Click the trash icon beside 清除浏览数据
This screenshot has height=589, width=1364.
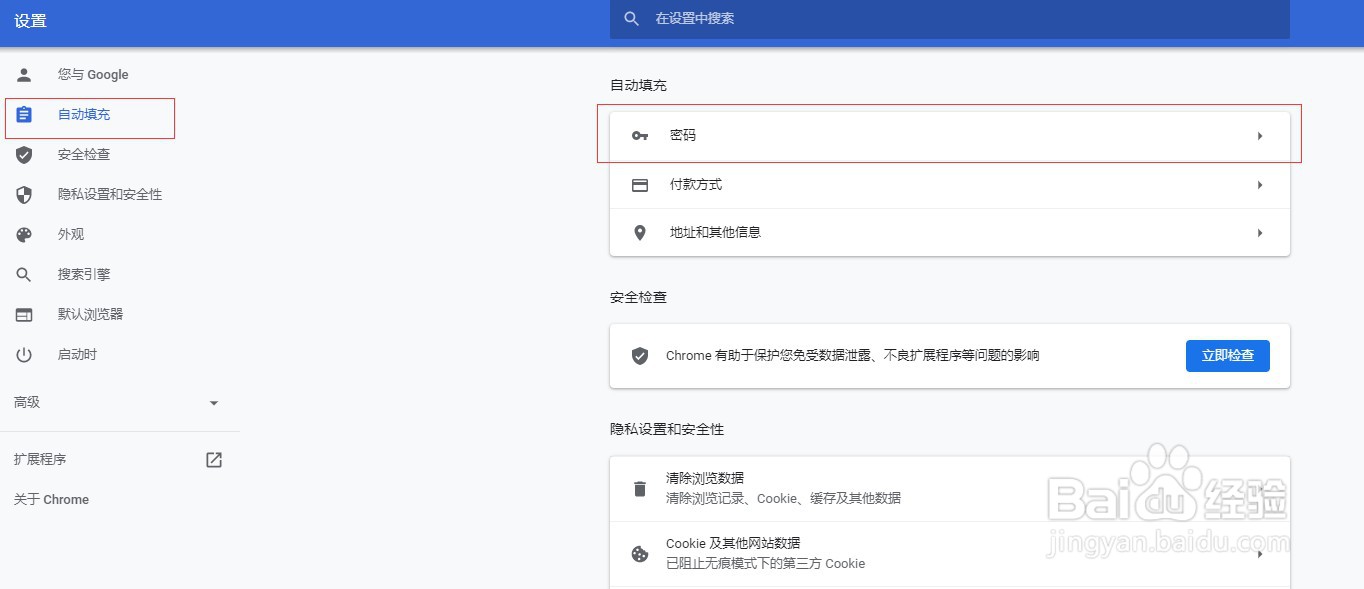639,489
